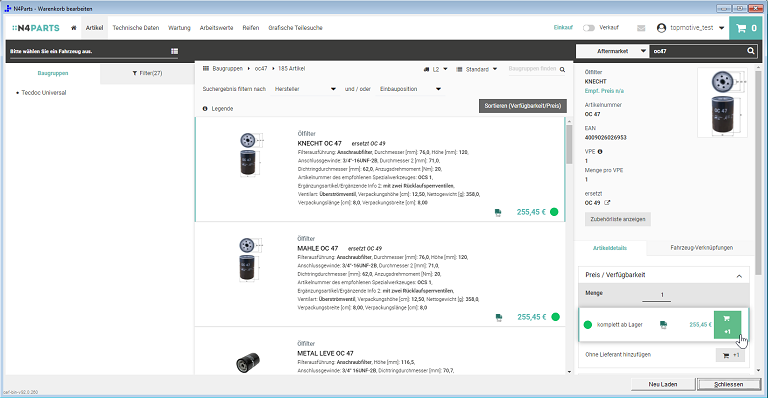Viewport: 768px width, 398px height.
Task: Open the Aftermarket search type dropdown
Action: [612, 51]
